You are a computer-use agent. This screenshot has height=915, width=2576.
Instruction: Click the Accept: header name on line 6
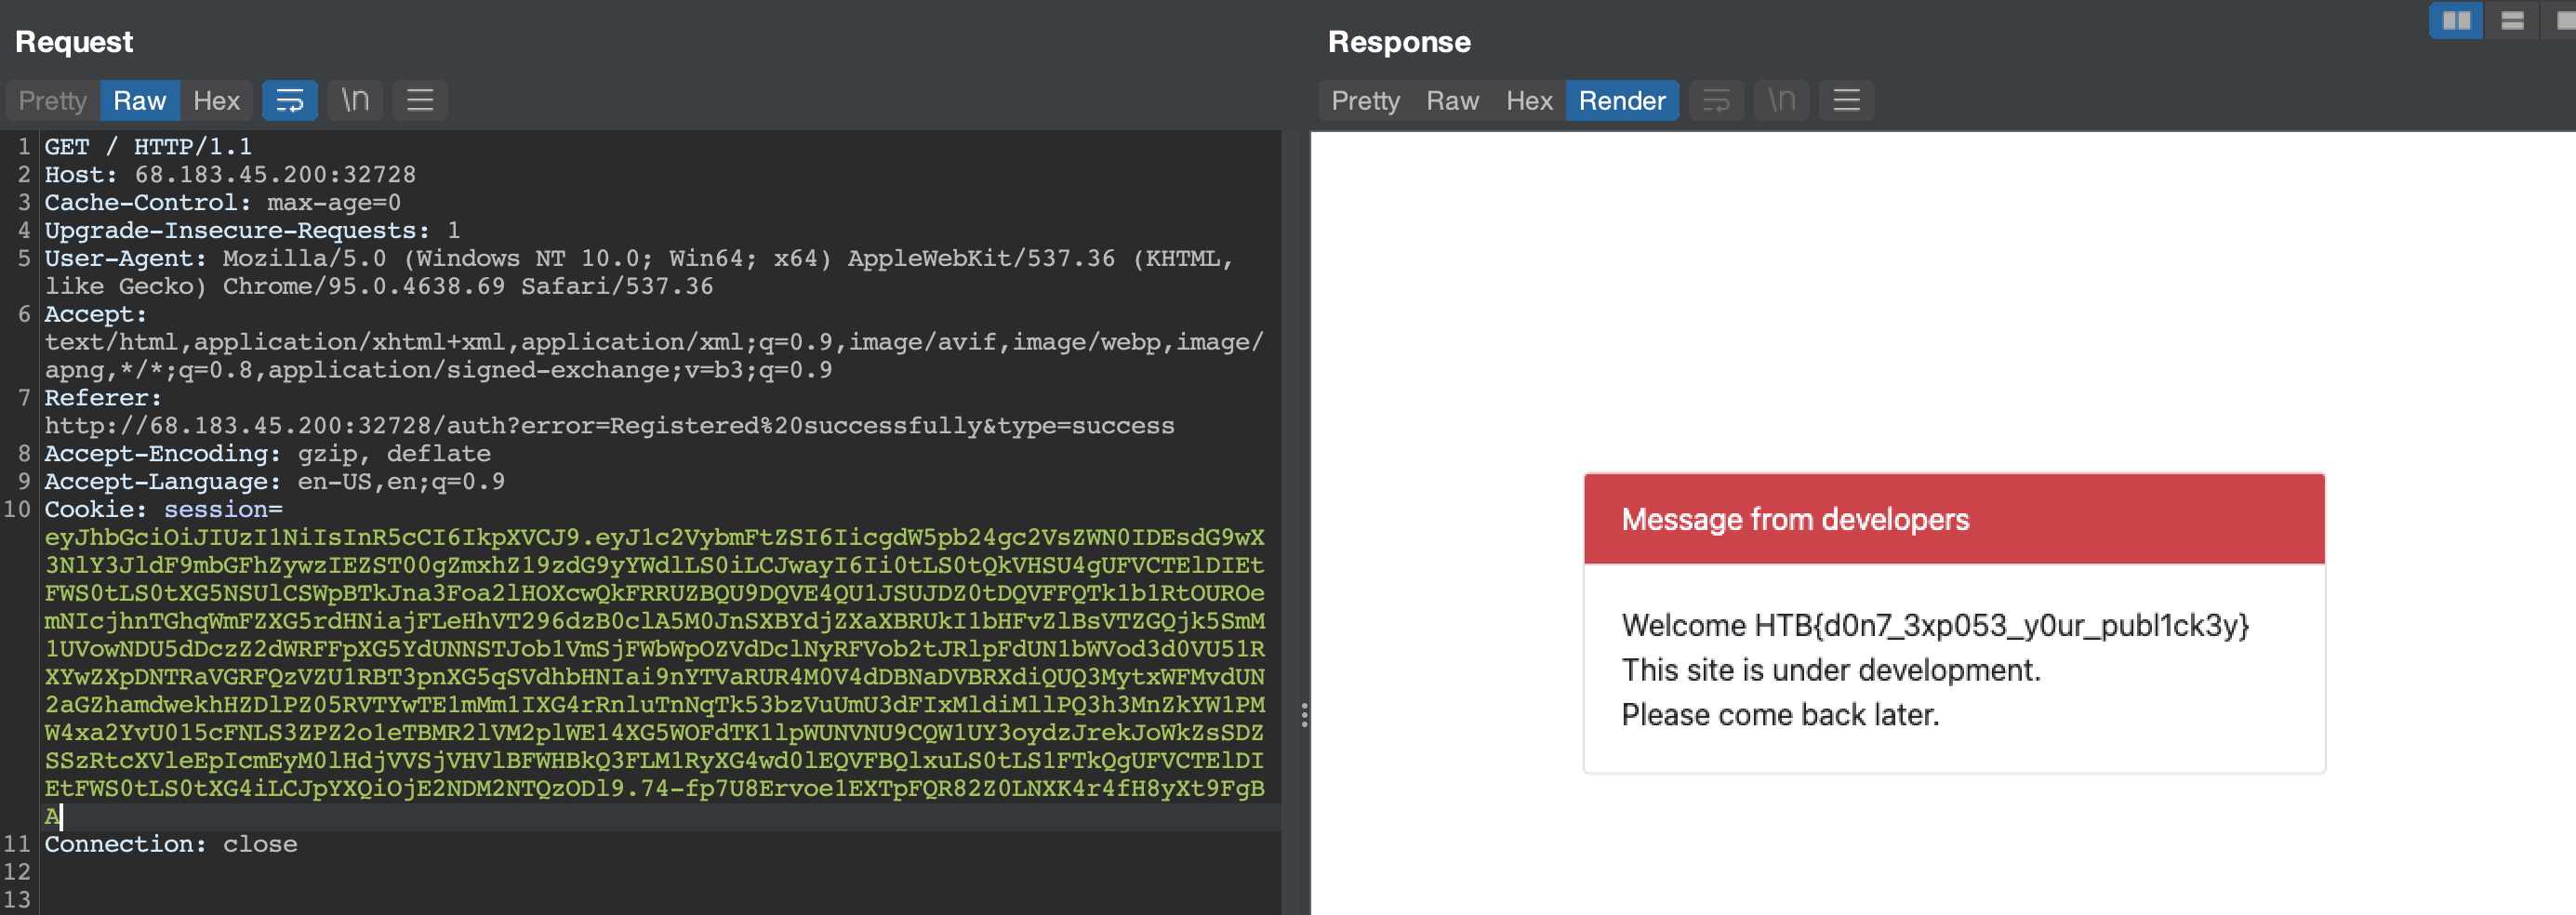(95, 314)
